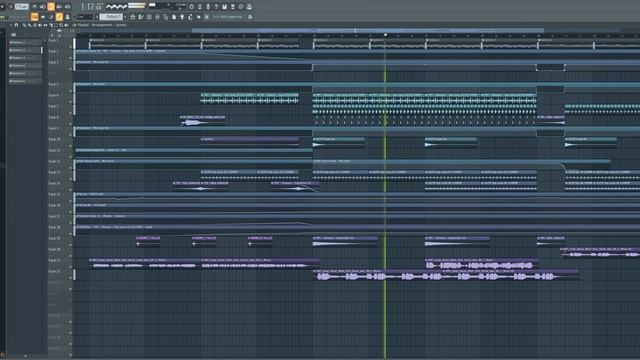The height and width of the screenshot is (360, 640).
Task: Arm the red record button
Action: (x=11, y=7)
